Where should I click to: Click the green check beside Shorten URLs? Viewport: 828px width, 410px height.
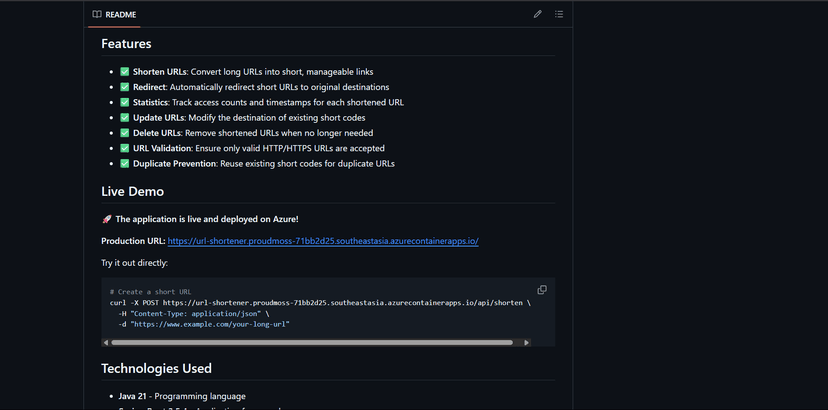[125, 71]
